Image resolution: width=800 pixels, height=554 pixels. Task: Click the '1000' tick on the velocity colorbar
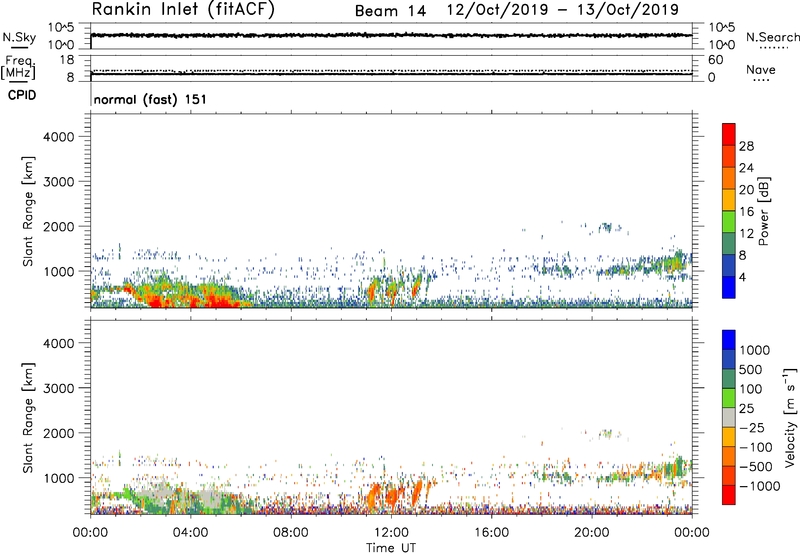755,350
